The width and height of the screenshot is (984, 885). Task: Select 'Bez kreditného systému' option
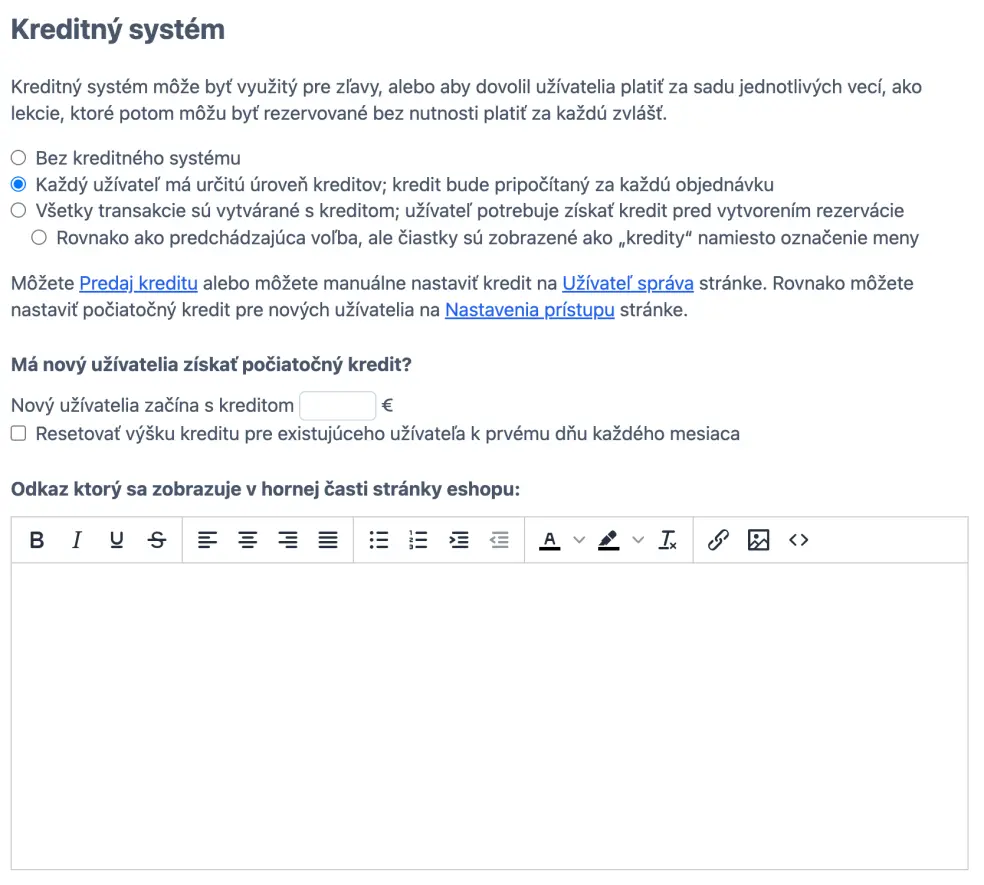pyautogui.click(x=18, y=158)
